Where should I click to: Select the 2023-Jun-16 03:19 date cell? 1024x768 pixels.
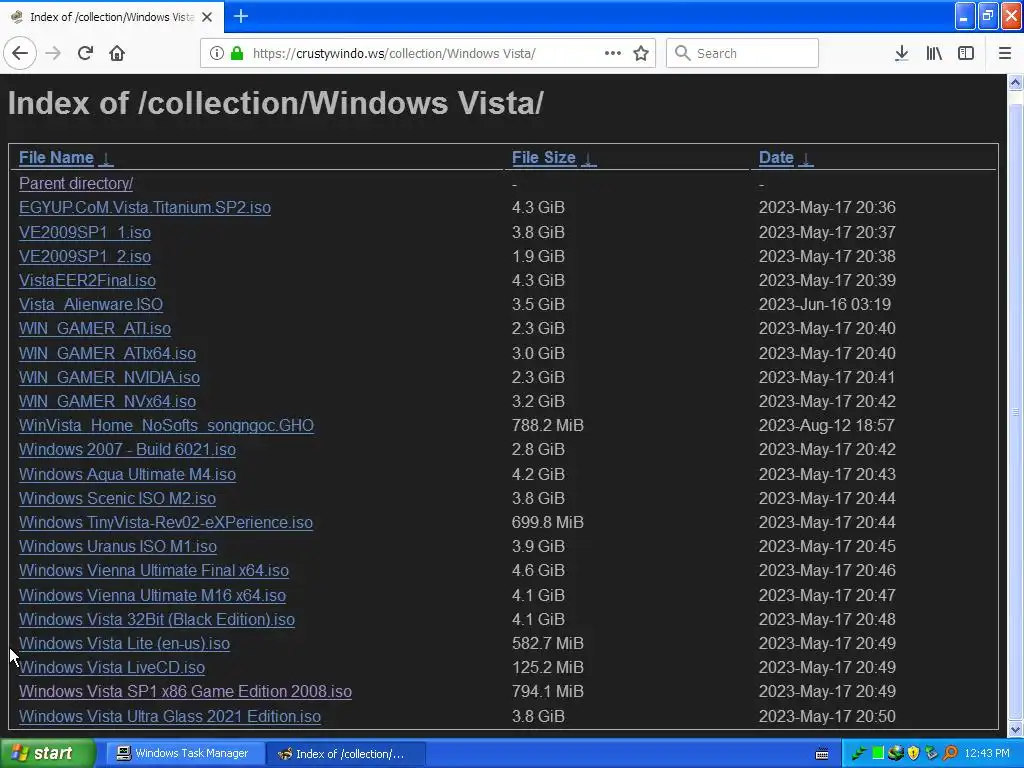tap(825, 305)
